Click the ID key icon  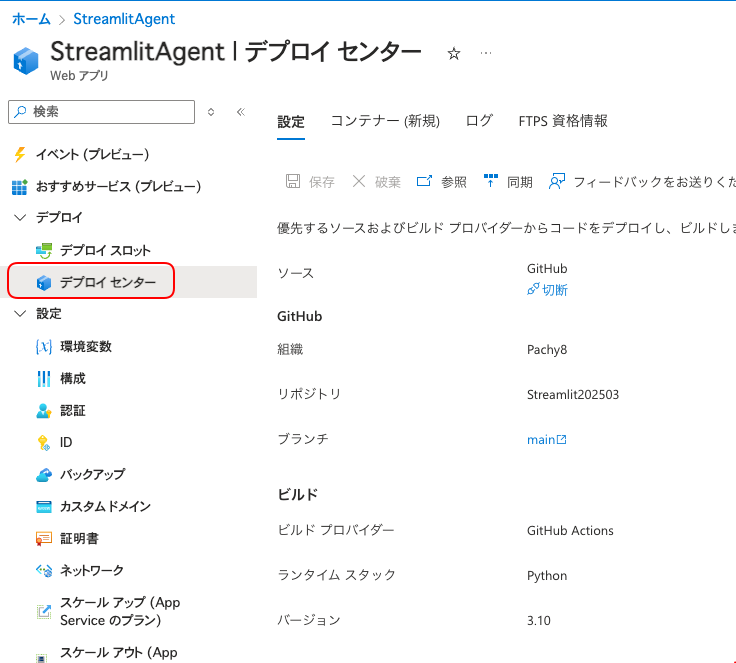44,443
